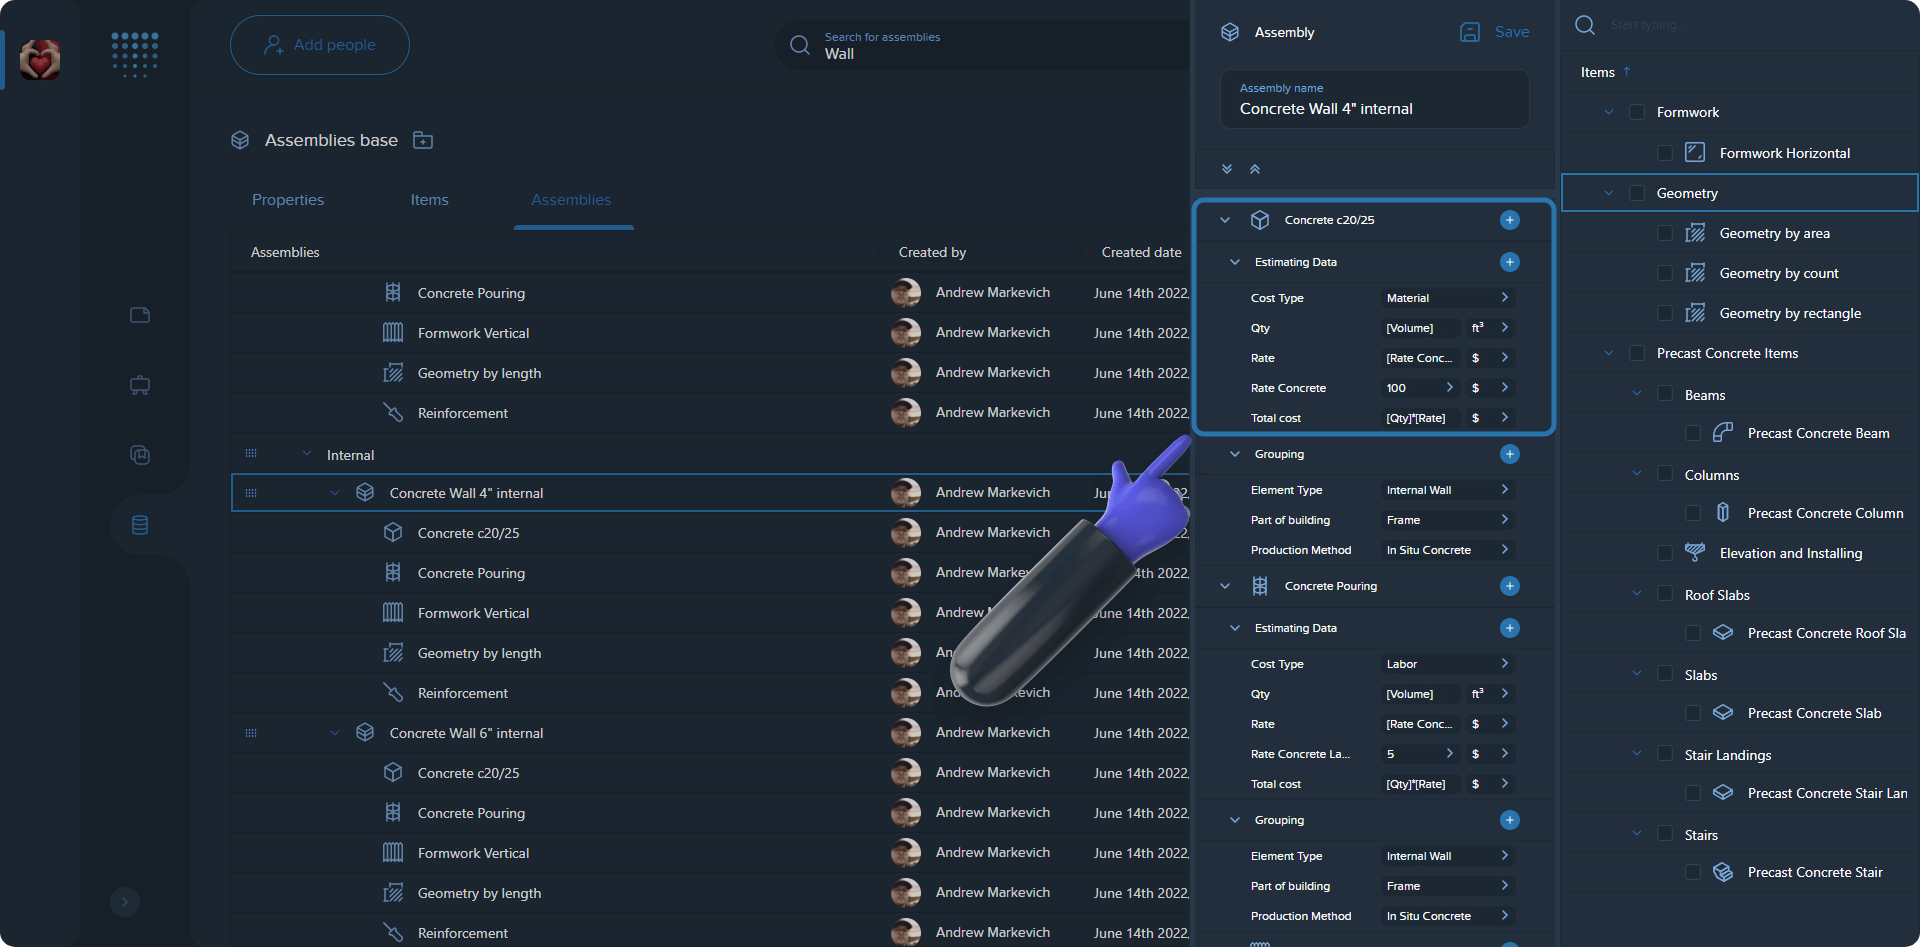The image size is (1920, 947).
Task: Click plus icon on Concrete Pouring panel row
Action: (1510, 586)
